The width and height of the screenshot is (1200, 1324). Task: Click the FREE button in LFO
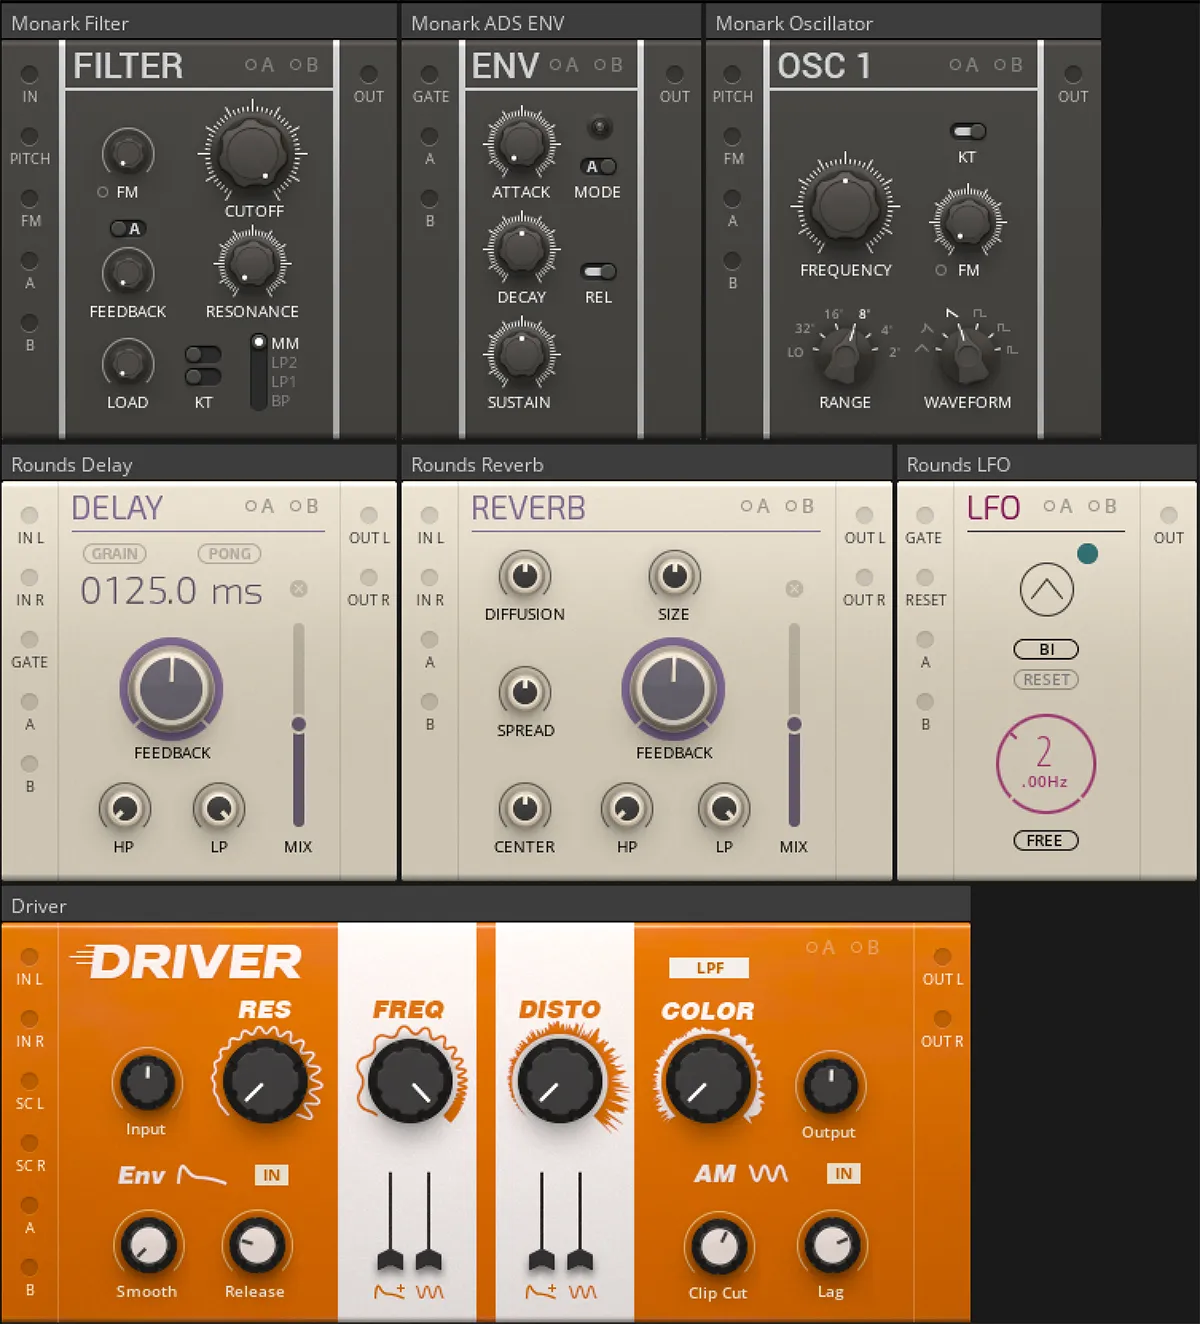(1046, 840)
